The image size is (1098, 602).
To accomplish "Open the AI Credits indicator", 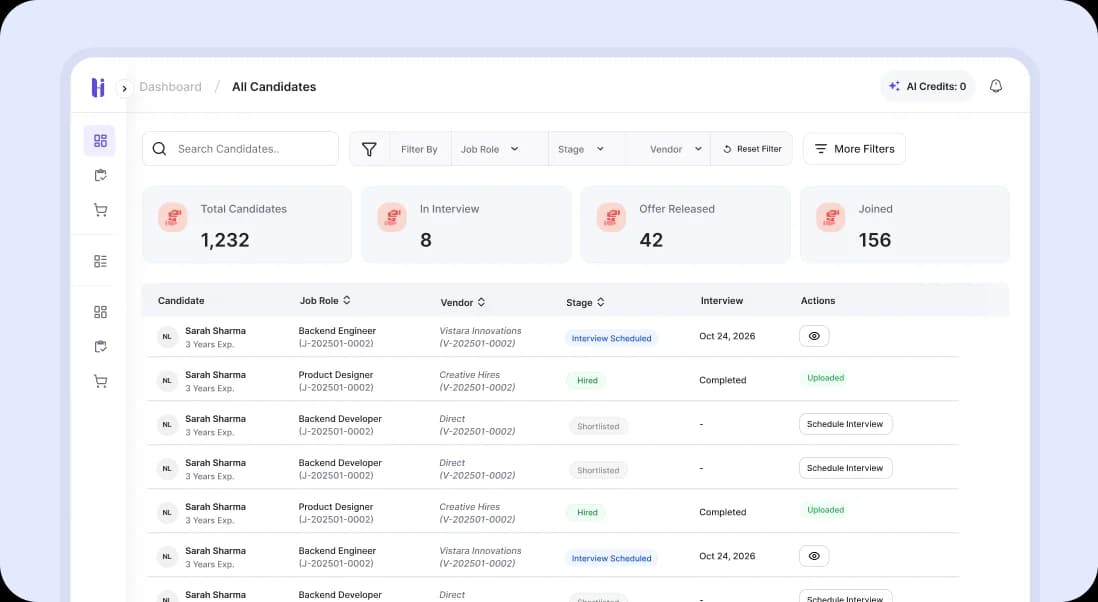I will (927, 86).
